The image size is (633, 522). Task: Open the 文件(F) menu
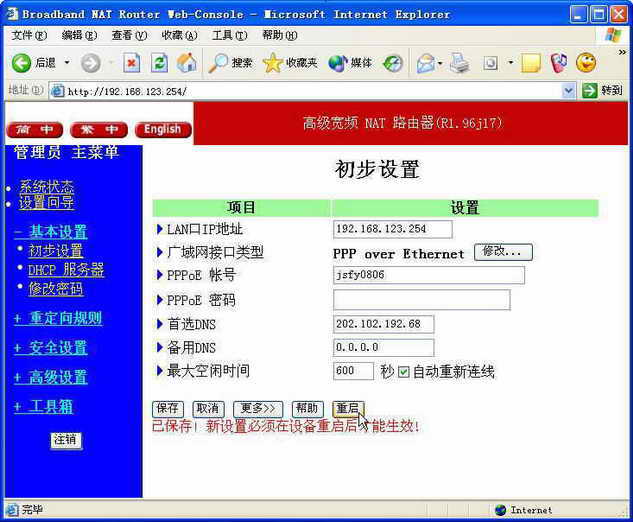point(28,35)
